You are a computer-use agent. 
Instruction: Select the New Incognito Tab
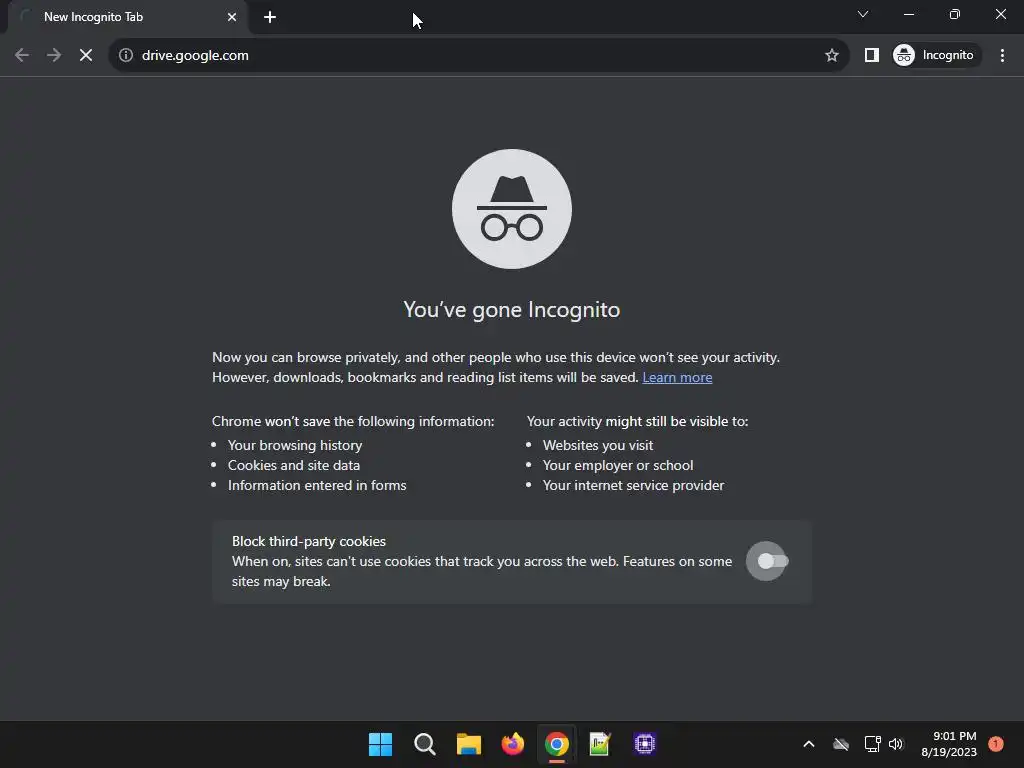point(127,17)
